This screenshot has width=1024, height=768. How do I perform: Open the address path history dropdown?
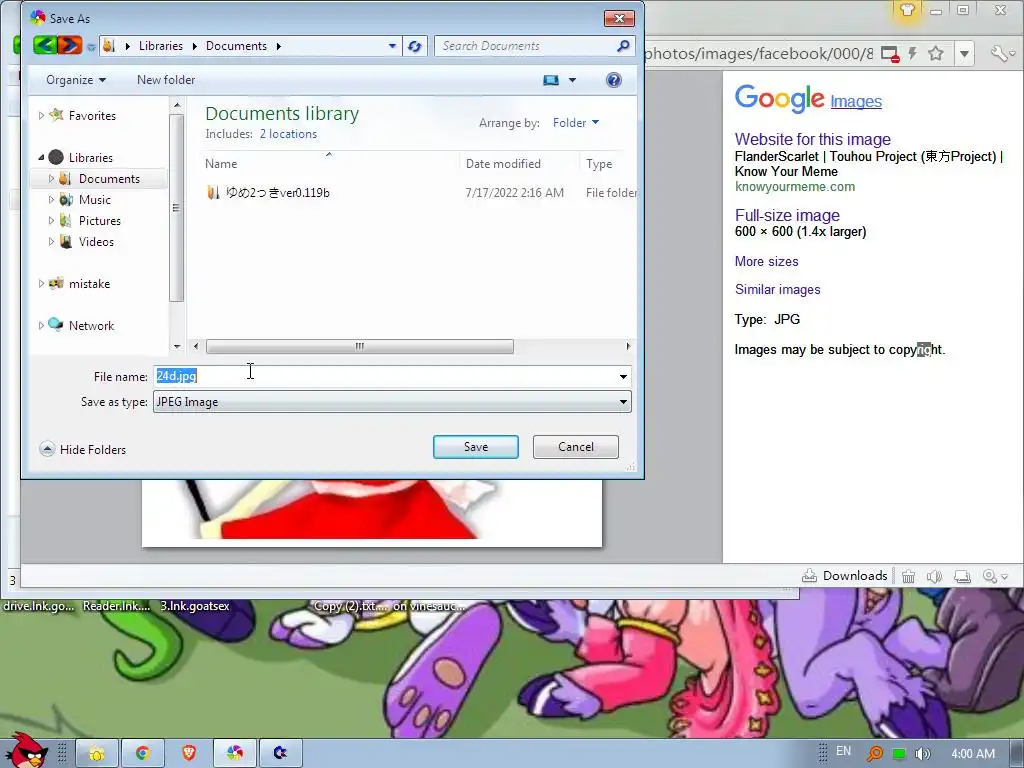click(392, 46)
